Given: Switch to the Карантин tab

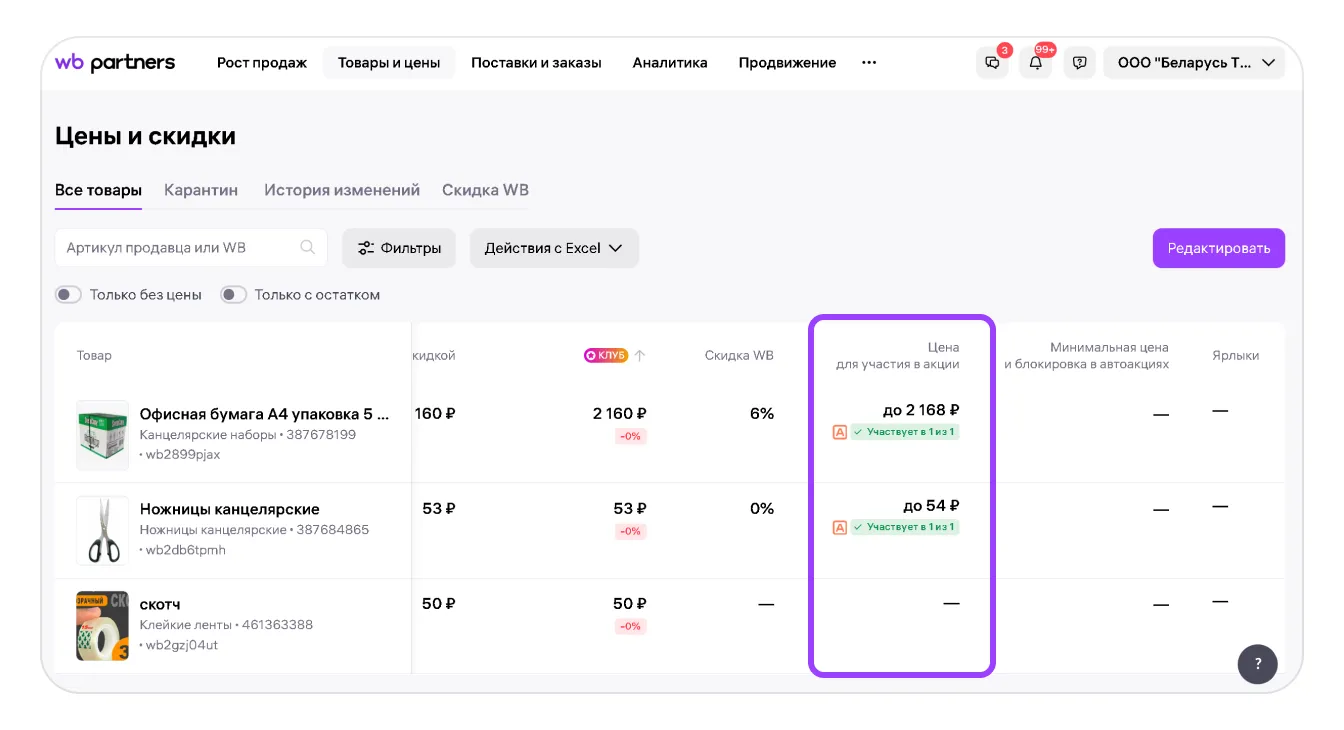Looking at the screenshot, I should click(x=201, y=190).
